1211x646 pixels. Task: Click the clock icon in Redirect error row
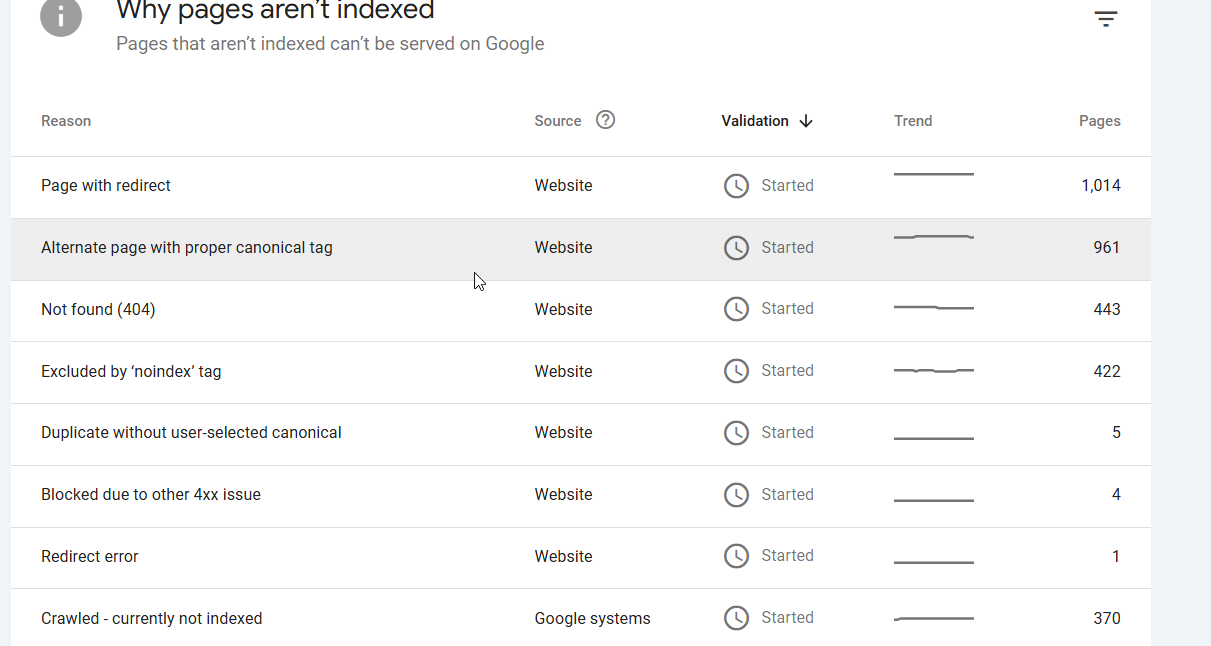tap(736, 556)
